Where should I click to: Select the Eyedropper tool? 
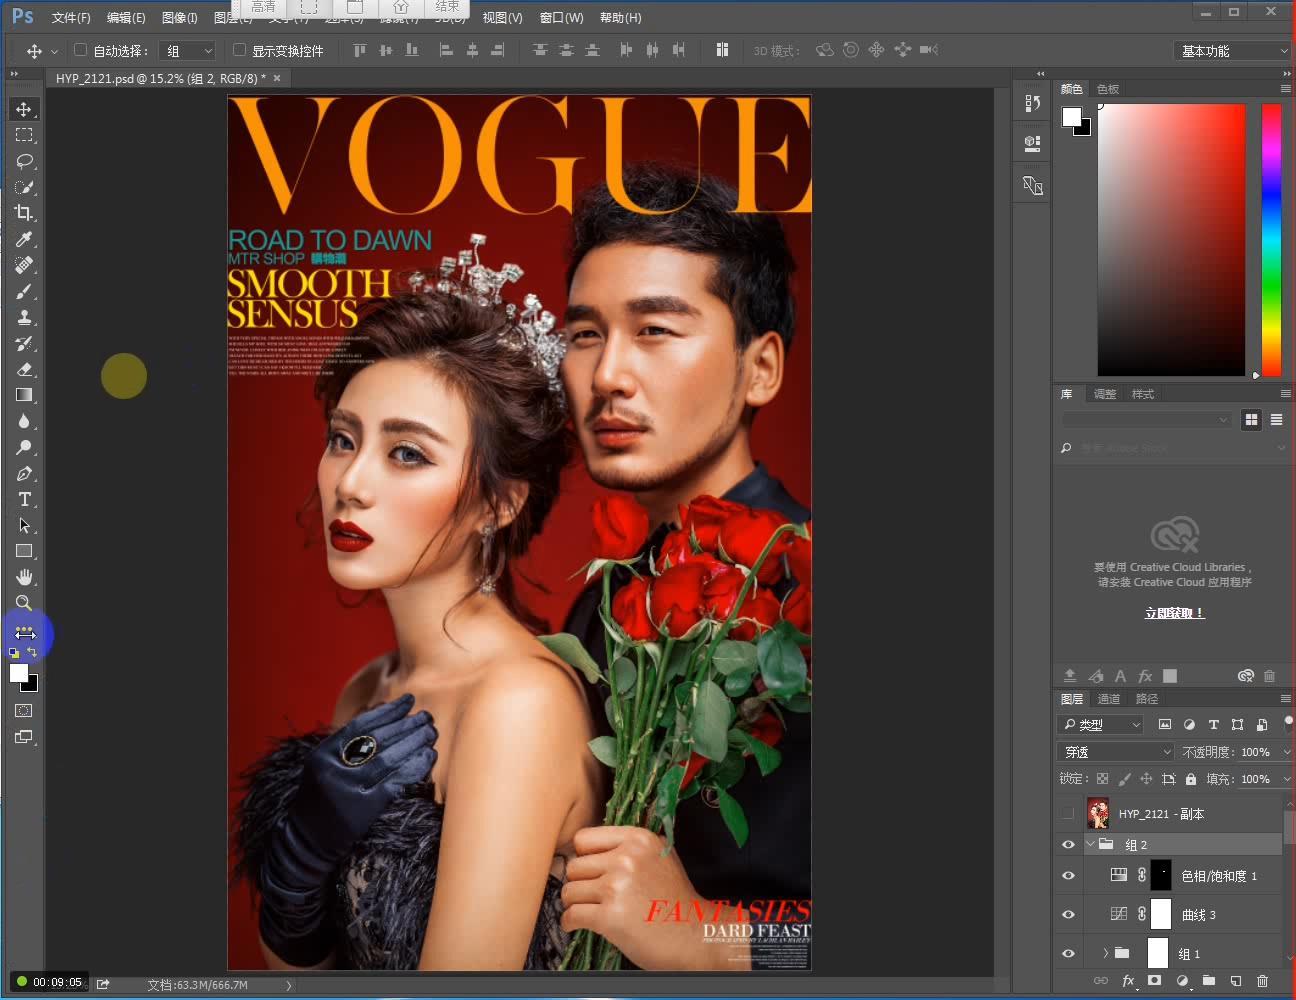(x=24, y=239)
